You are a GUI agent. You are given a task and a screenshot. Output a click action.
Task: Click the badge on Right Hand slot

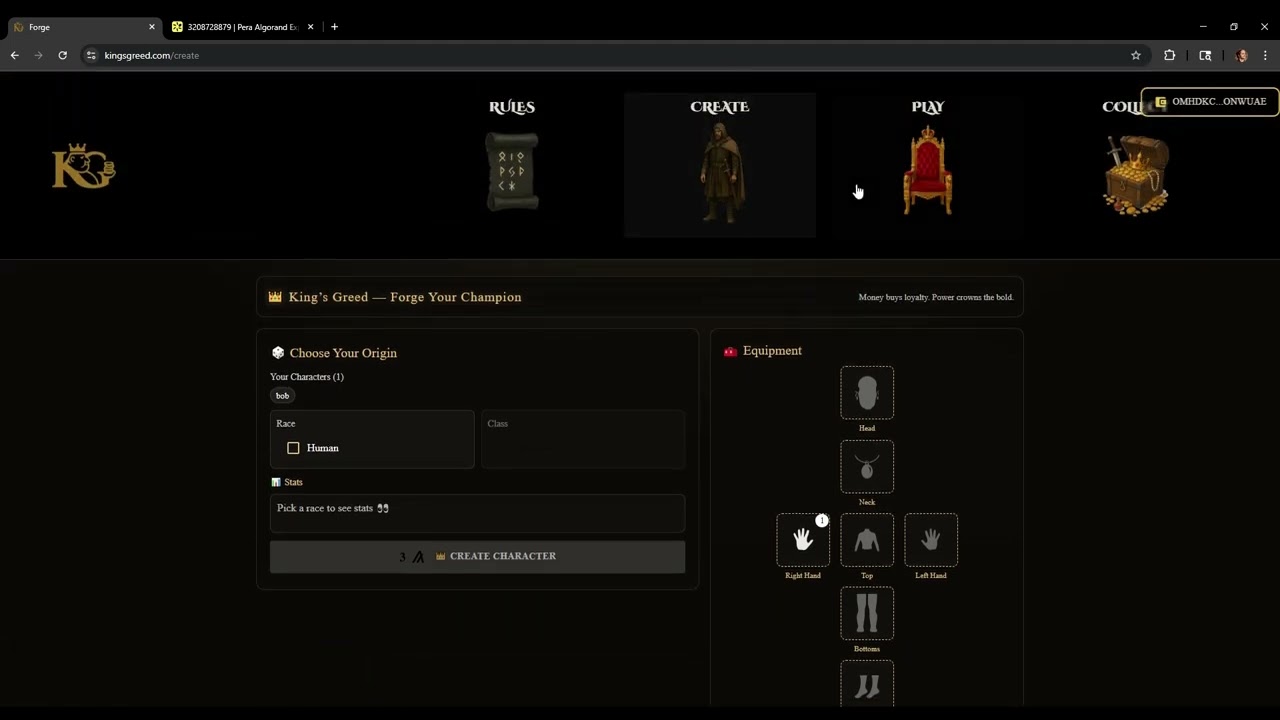point(822,520)
